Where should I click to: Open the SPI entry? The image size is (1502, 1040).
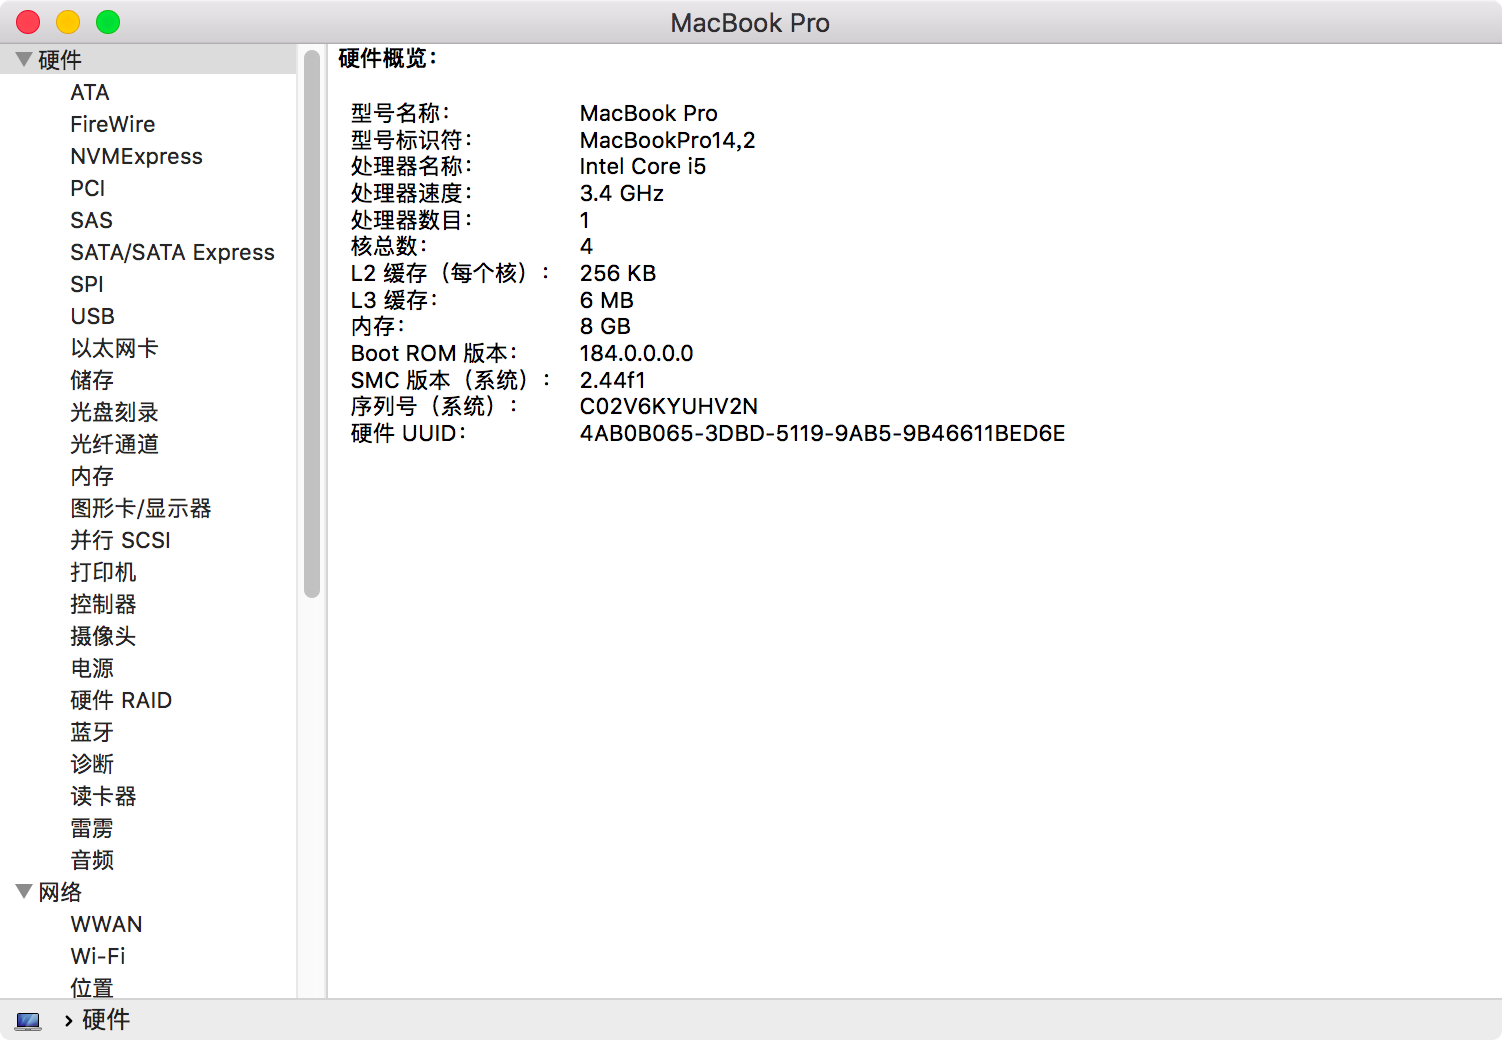point(87,284)
